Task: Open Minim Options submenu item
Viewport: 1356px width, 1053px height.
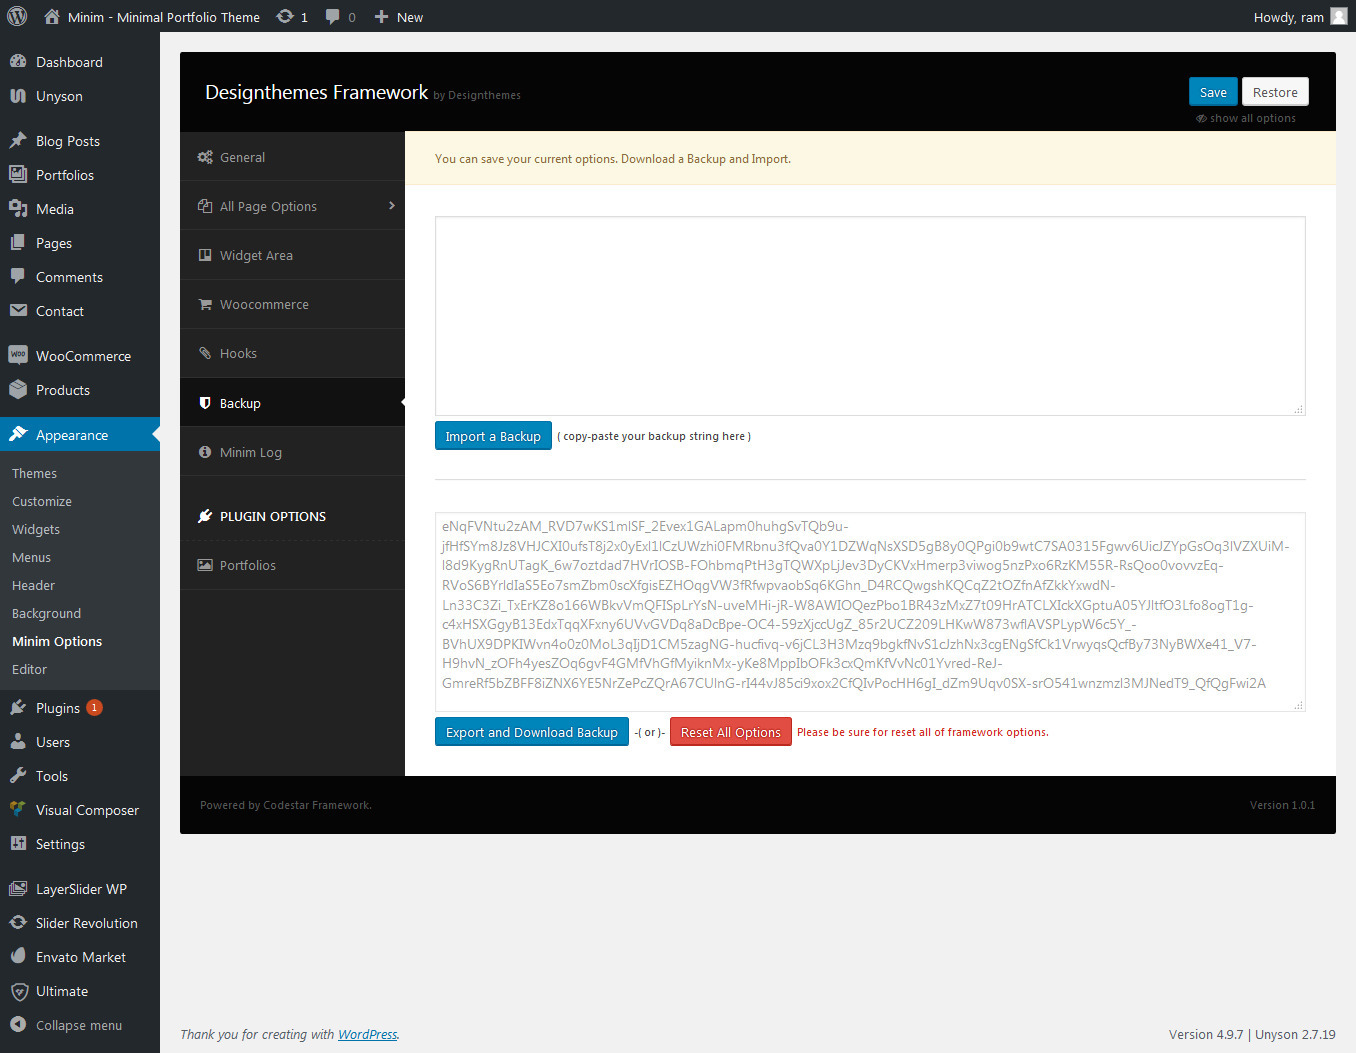Action: point(57,641)
